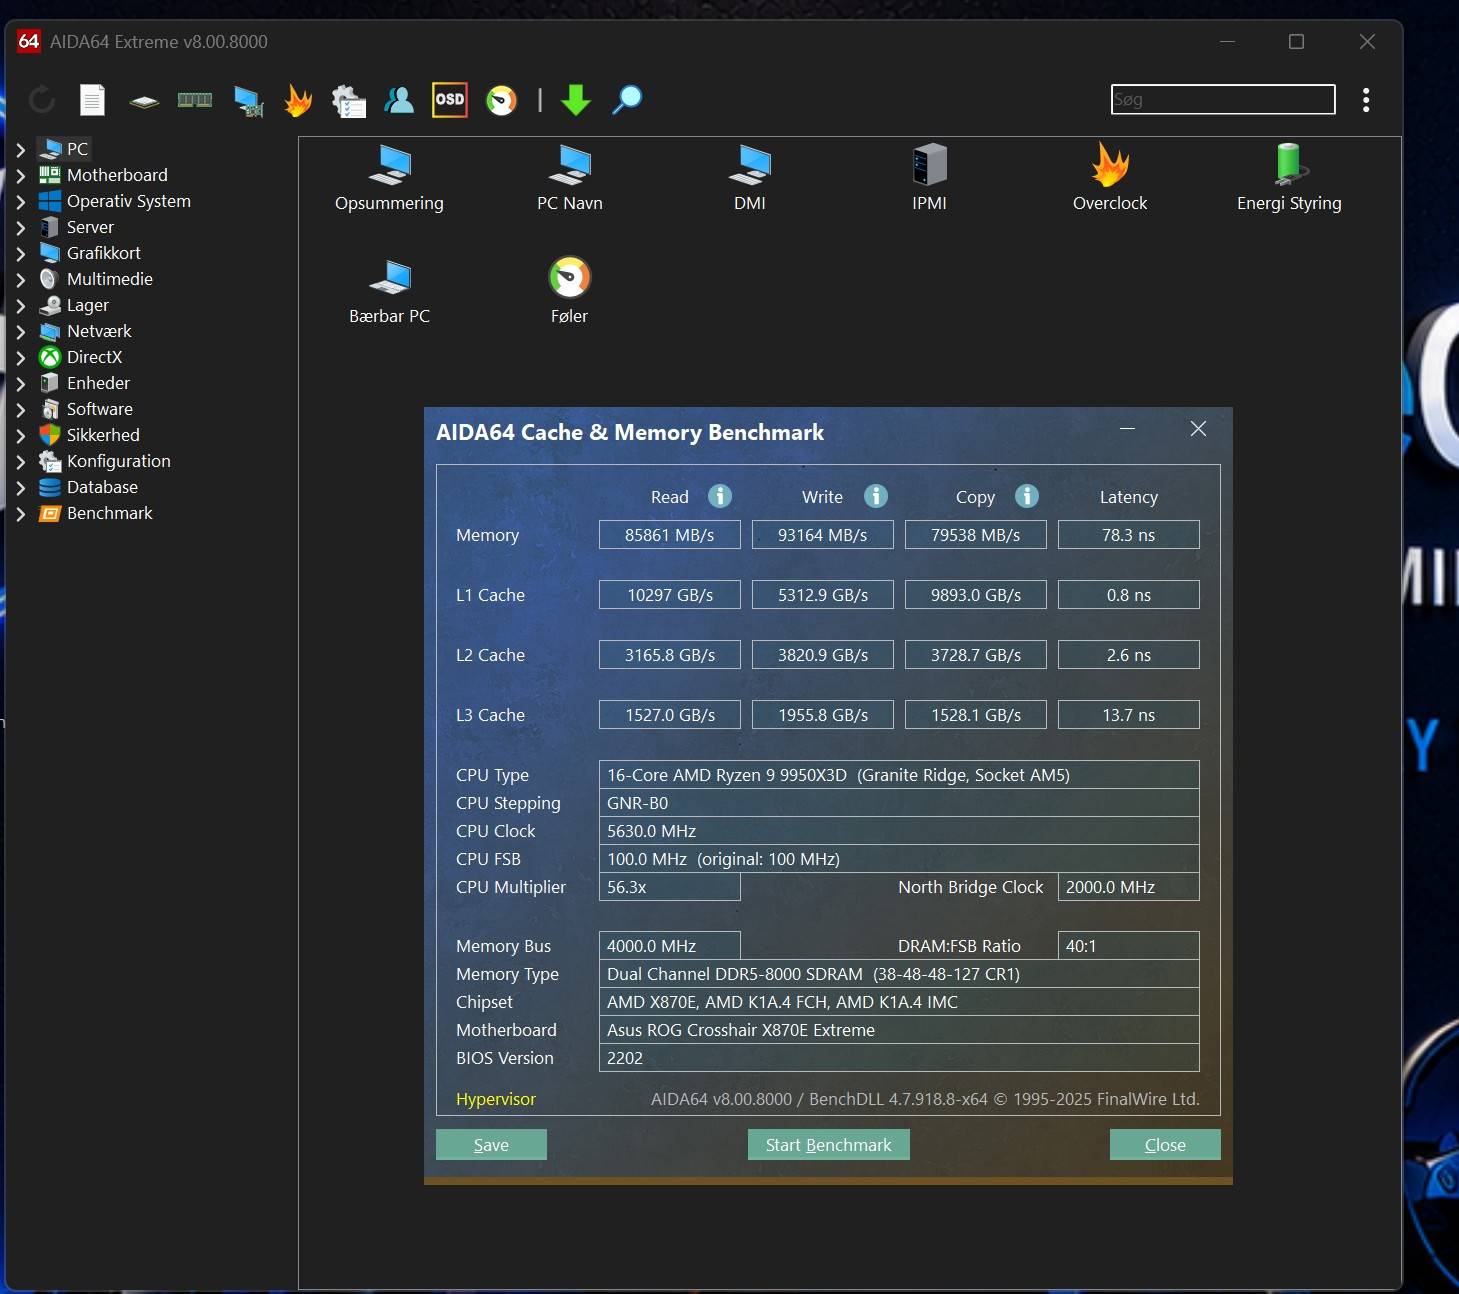1459x1294 pixels.
Task: Open the IPMI page icon
Action: [x=929, y=178]
